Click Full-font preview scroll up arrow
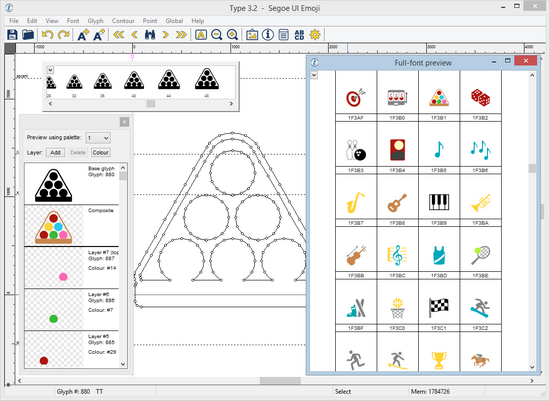 pos(532,75)
